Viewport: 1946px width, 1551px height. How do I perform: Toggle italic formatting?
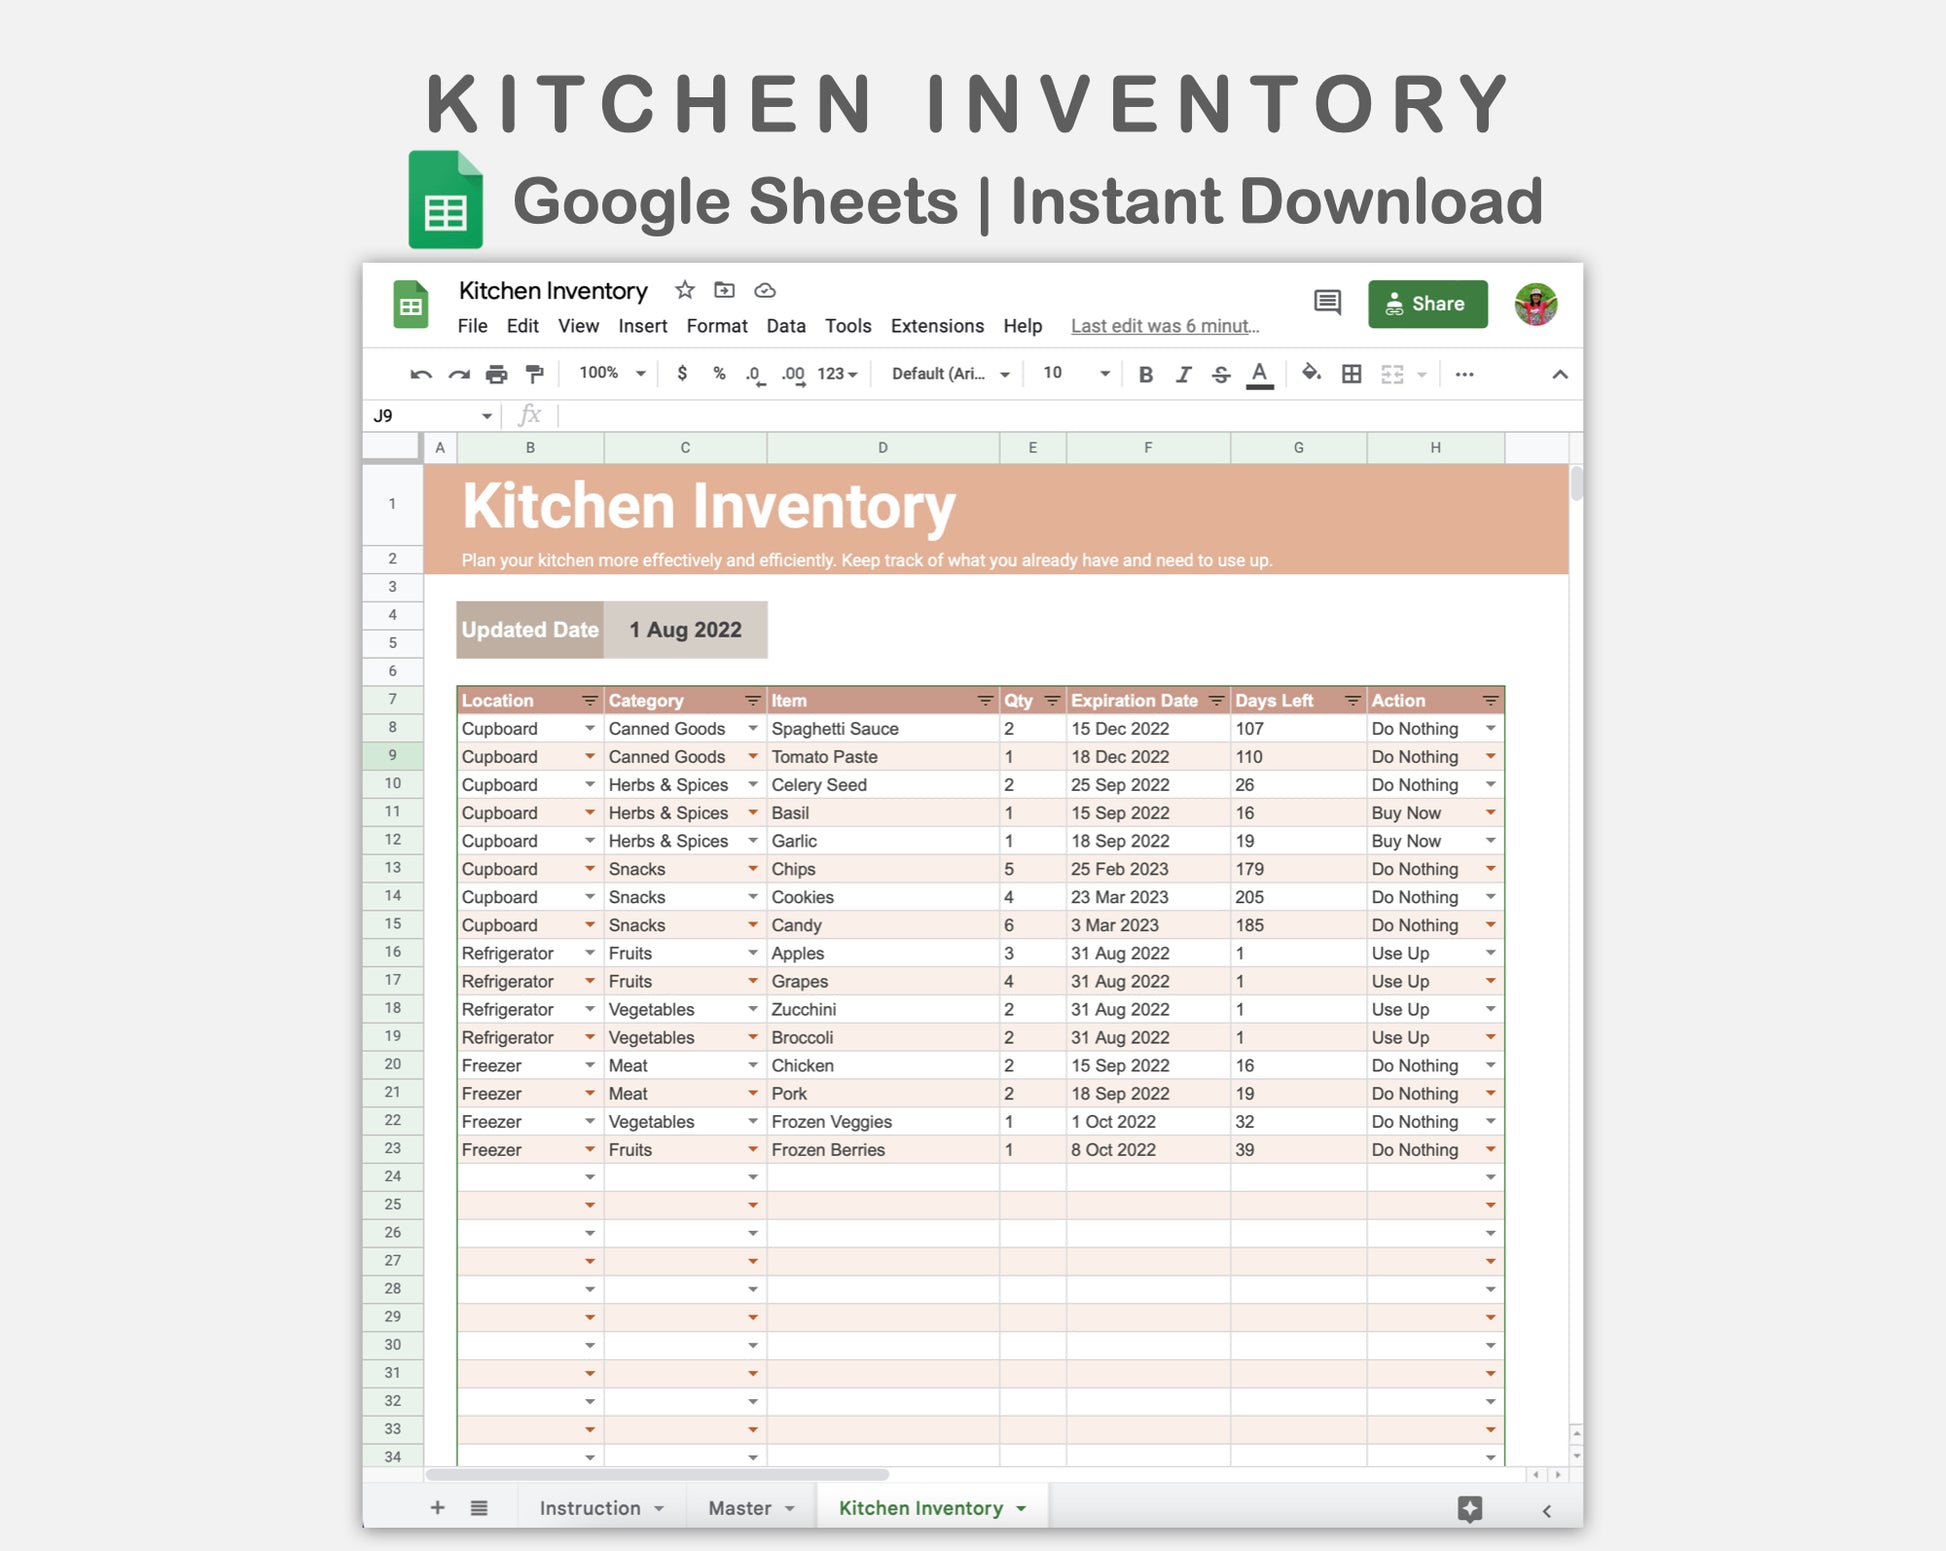pos(1183,375)
